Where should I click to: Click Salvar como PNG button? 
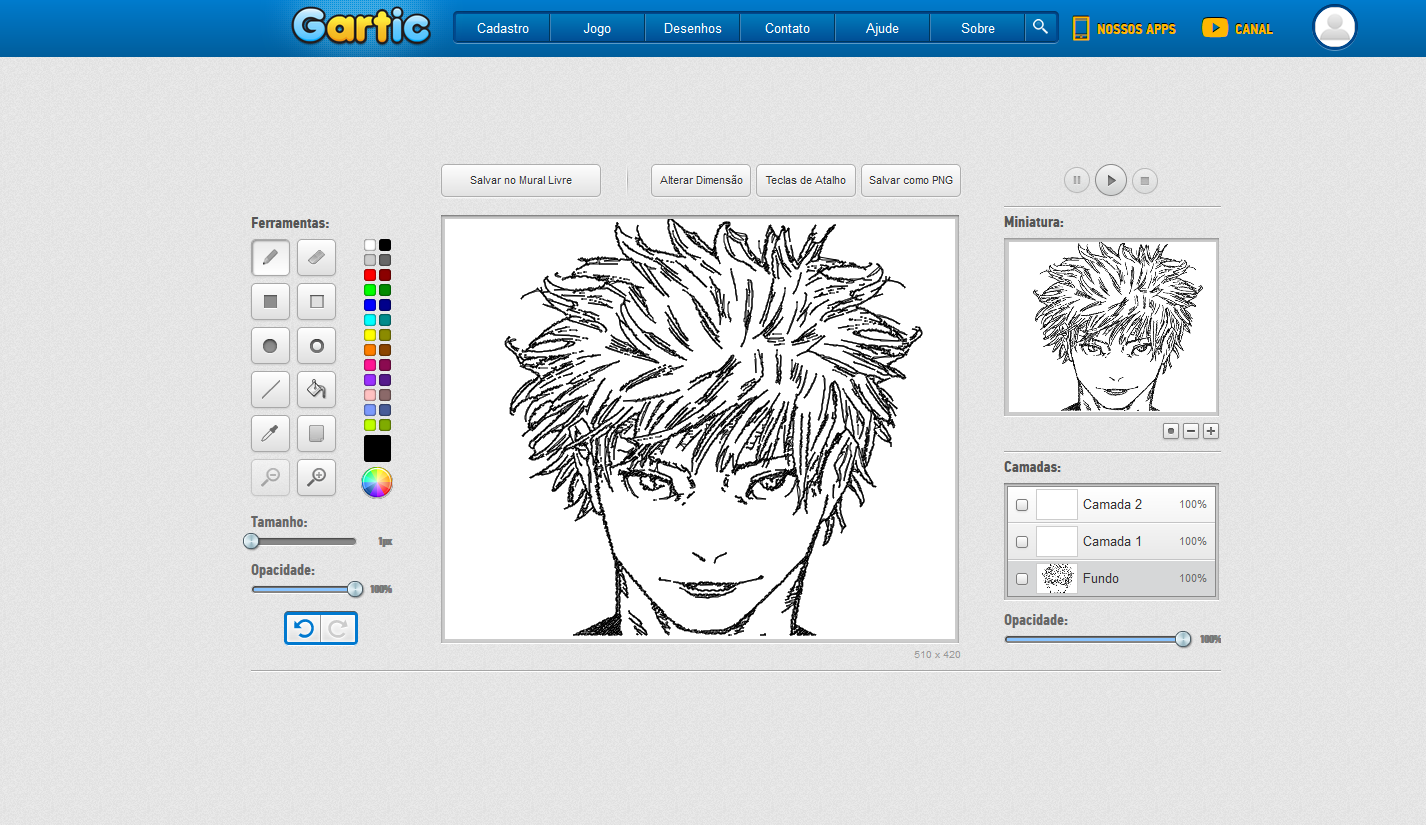tap(911, 181)
